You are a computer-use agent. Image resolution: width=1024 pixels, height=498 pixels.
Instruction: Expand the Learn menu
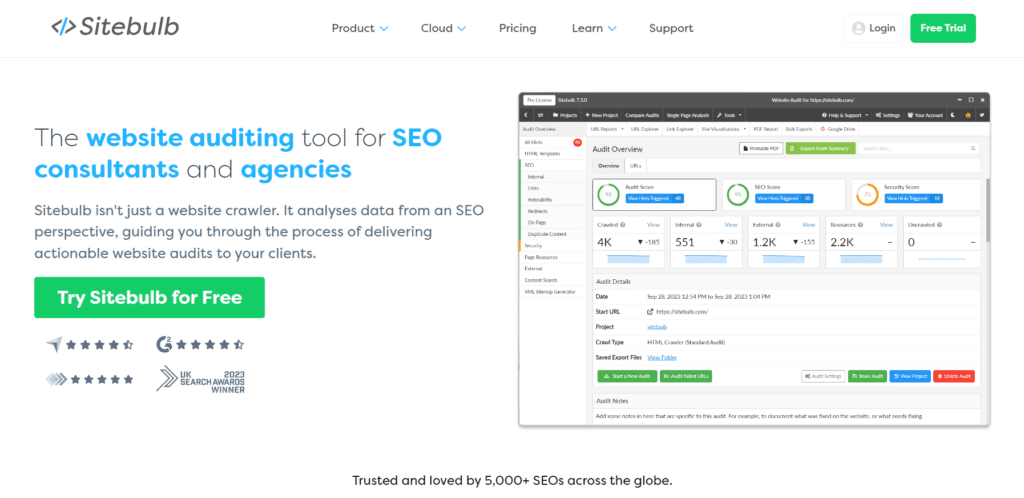pyautogui.click(x=594, y=28)
